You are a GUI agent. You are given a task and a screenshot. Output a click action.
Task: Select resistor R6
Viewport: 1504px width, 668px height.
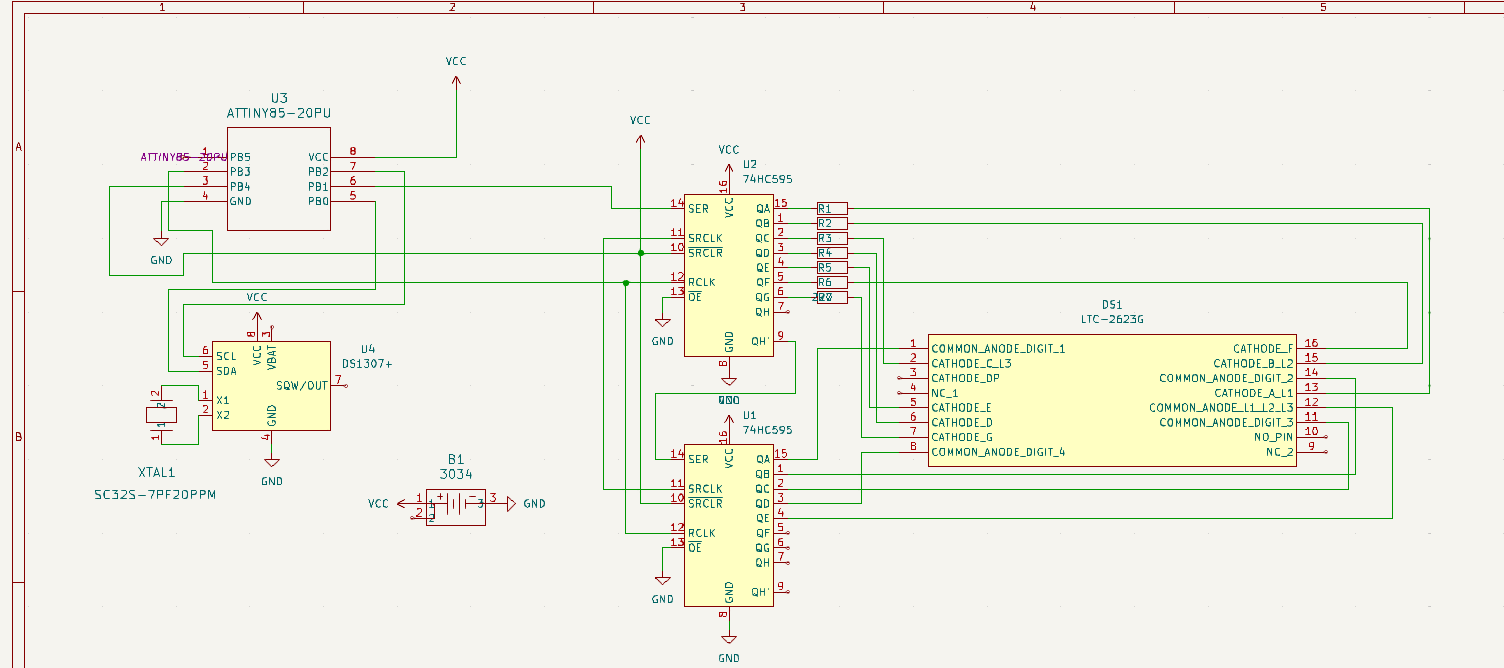832,283
